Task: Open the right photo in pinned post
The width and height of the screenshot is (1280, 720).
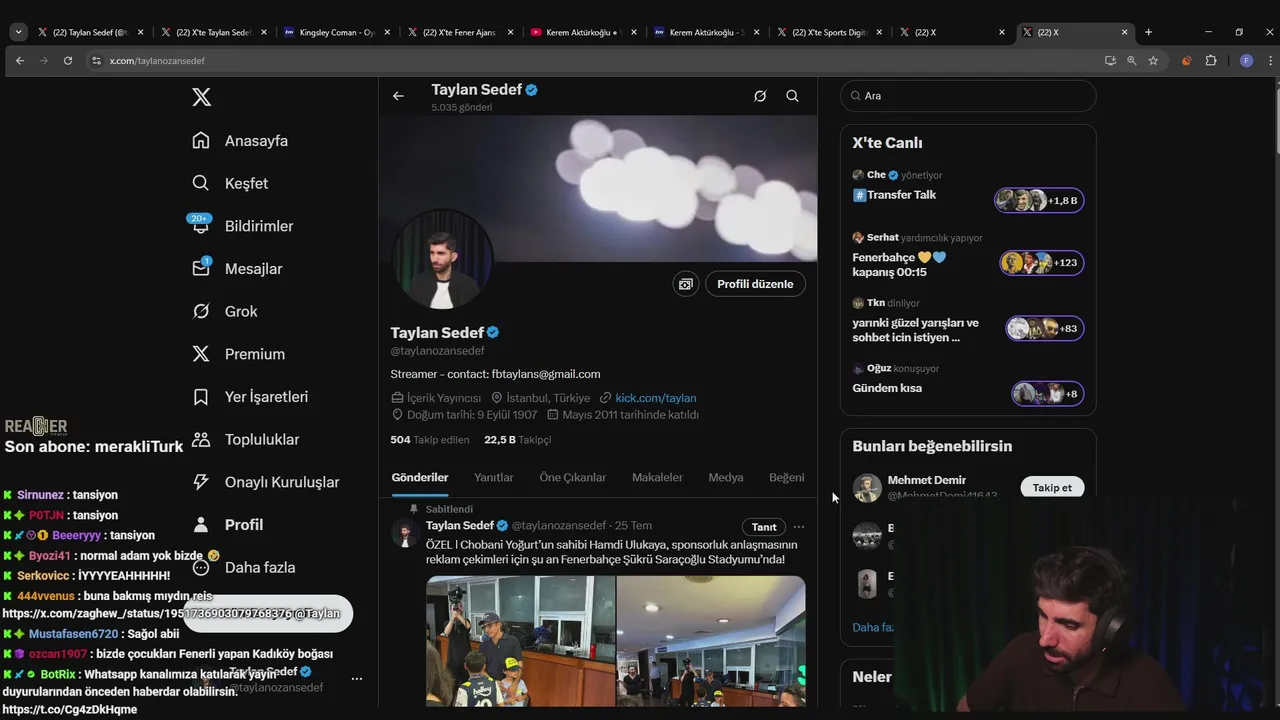Action: point(711,641)
